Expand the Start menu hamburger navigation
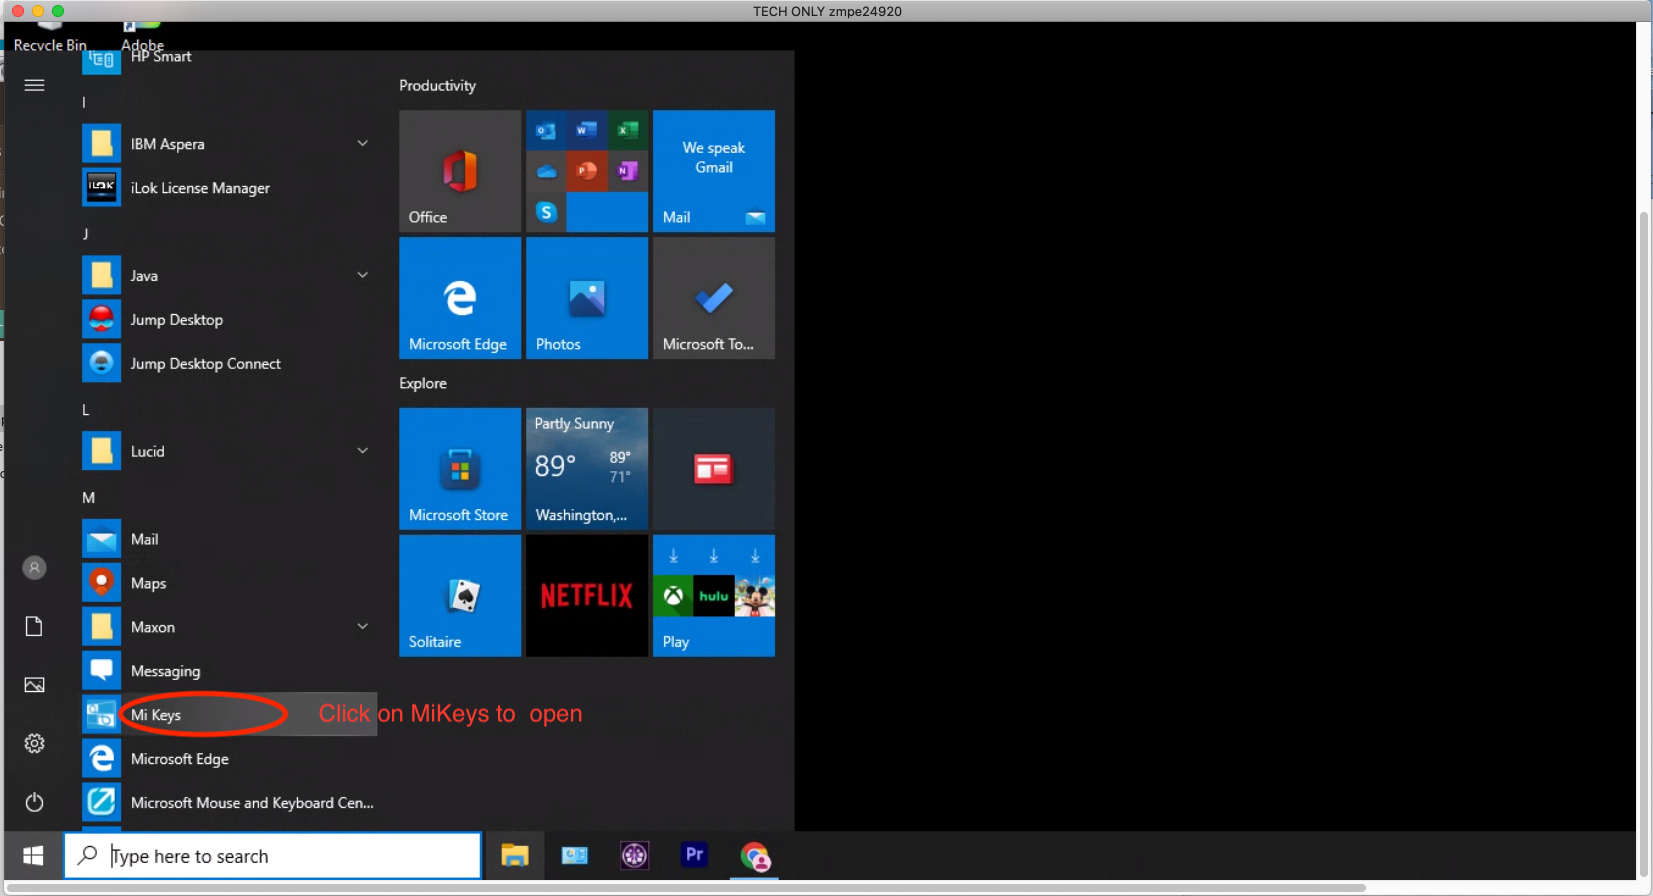 [x=34, y=85]
